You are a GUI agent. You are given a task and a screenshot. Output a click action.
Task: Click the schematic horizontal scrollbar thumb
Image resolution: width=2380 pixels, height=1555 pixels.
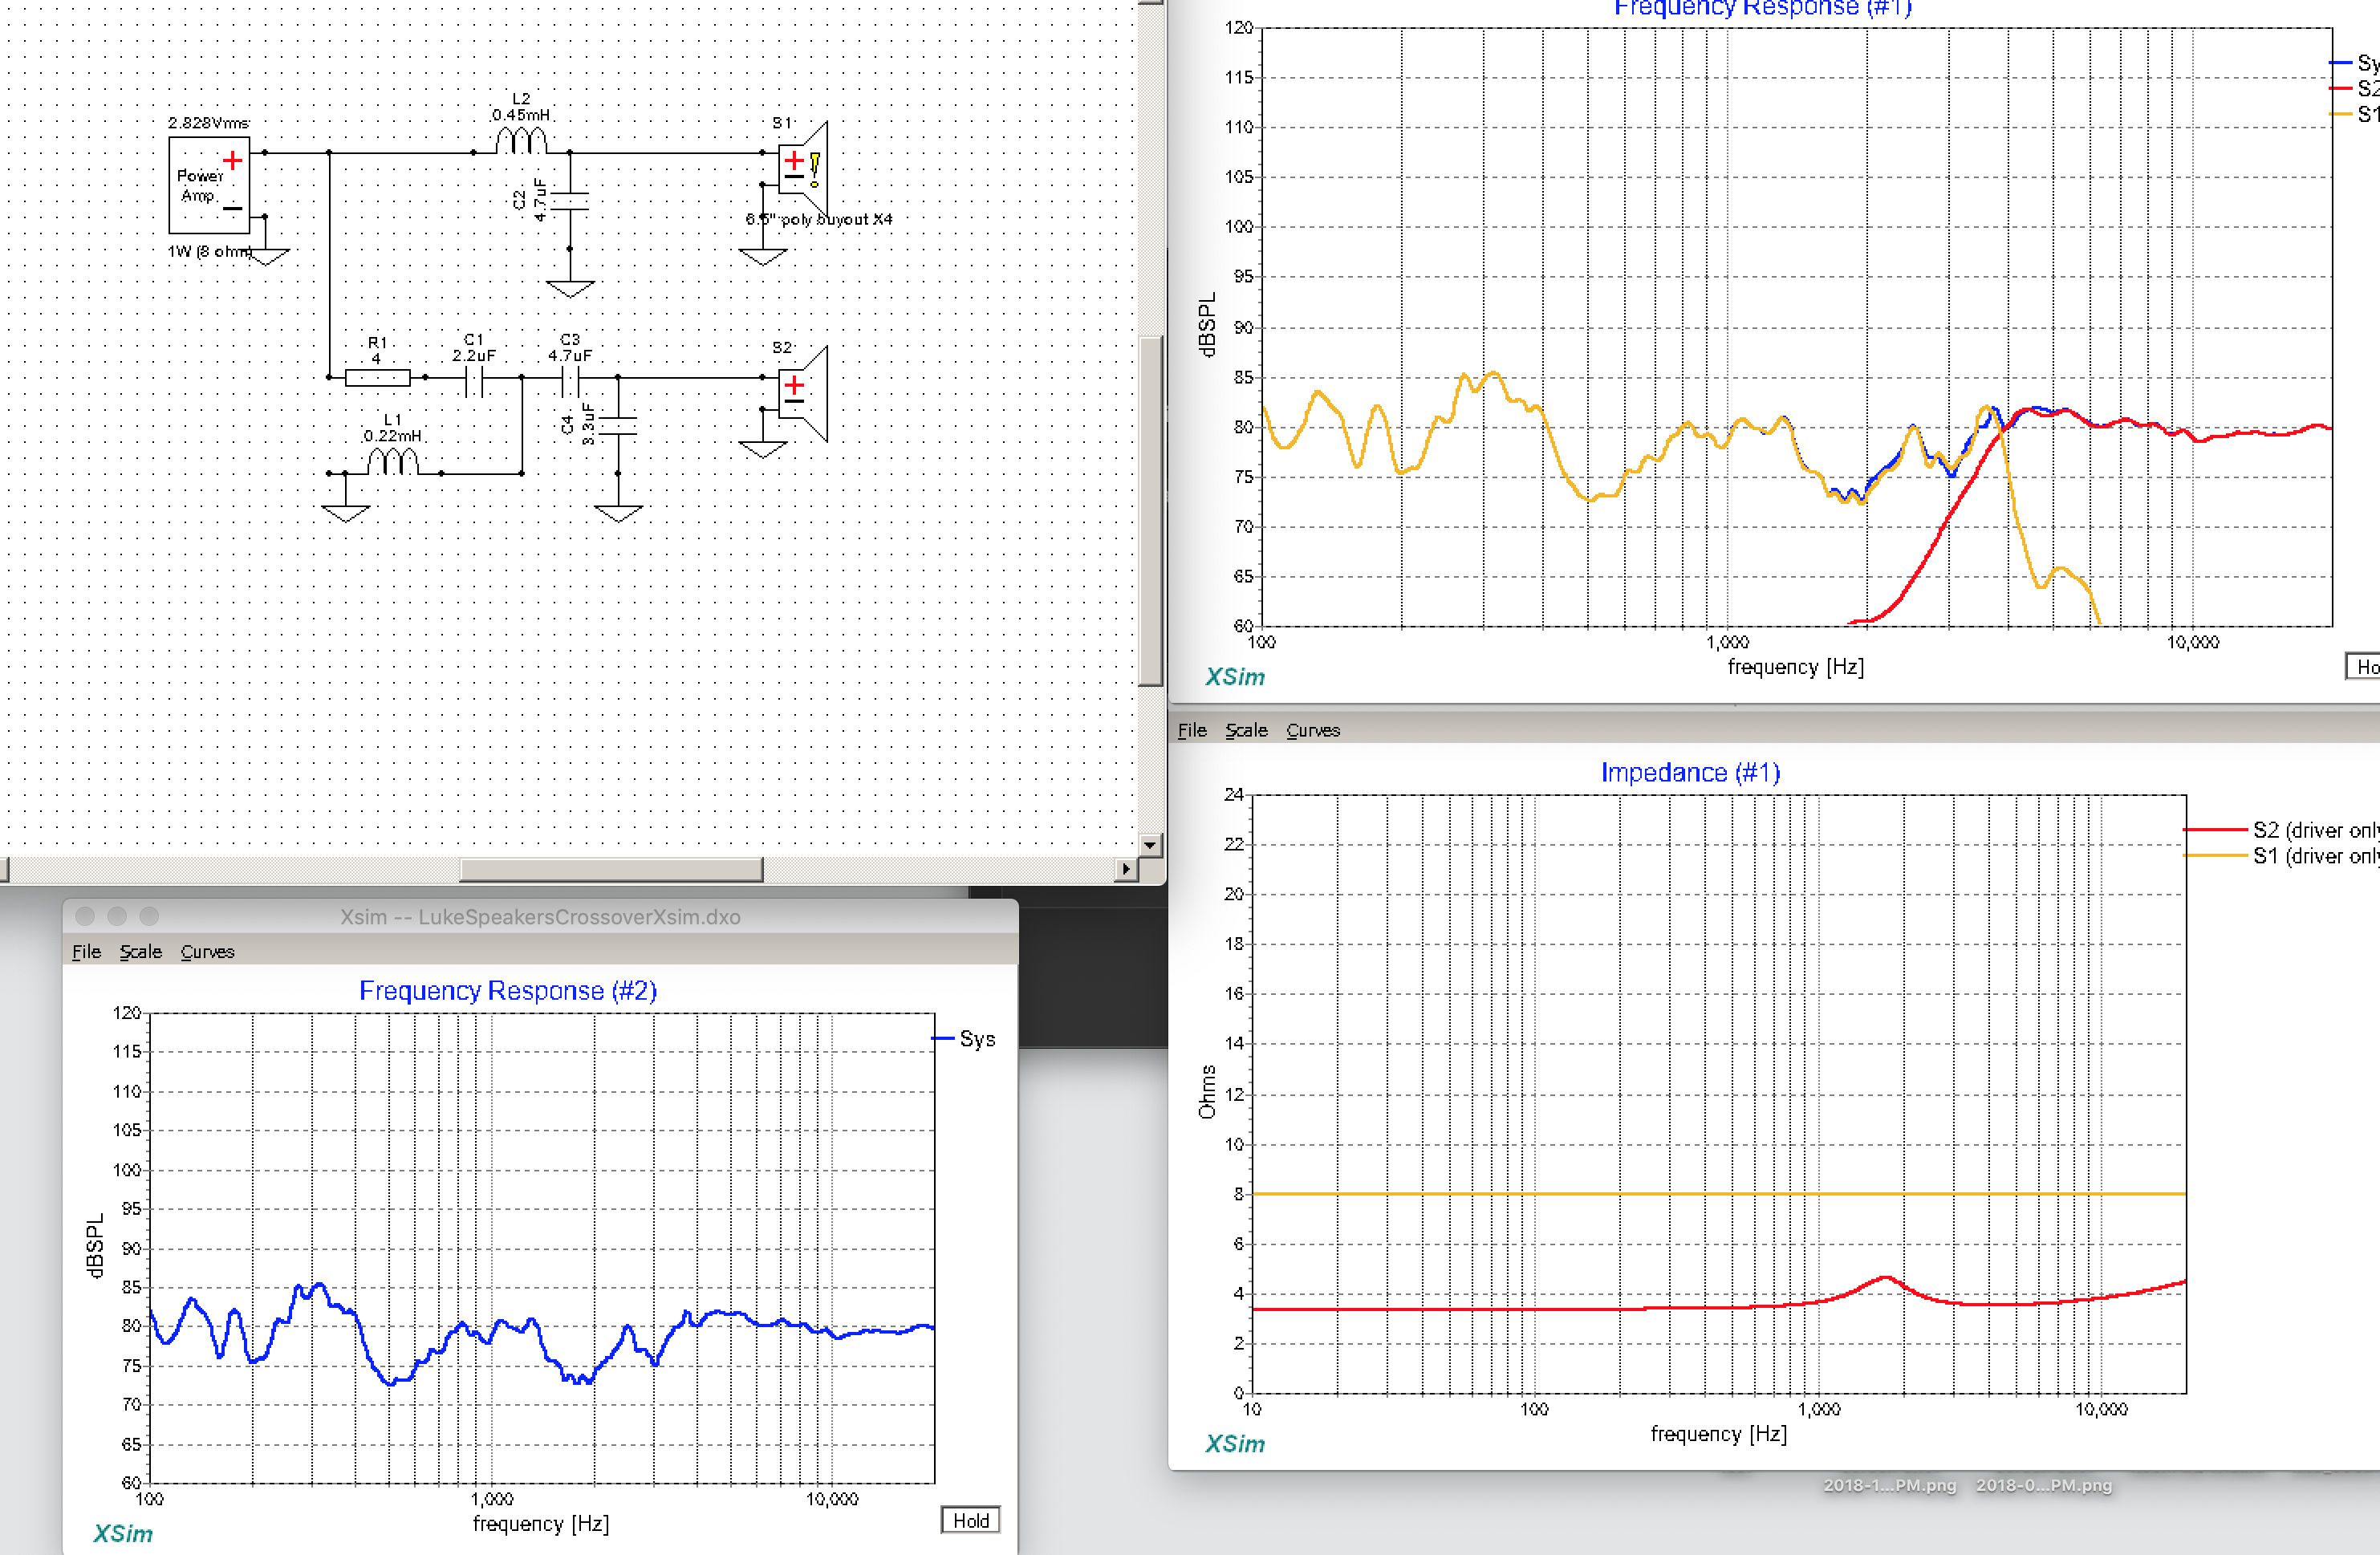[x=611, y=869]
